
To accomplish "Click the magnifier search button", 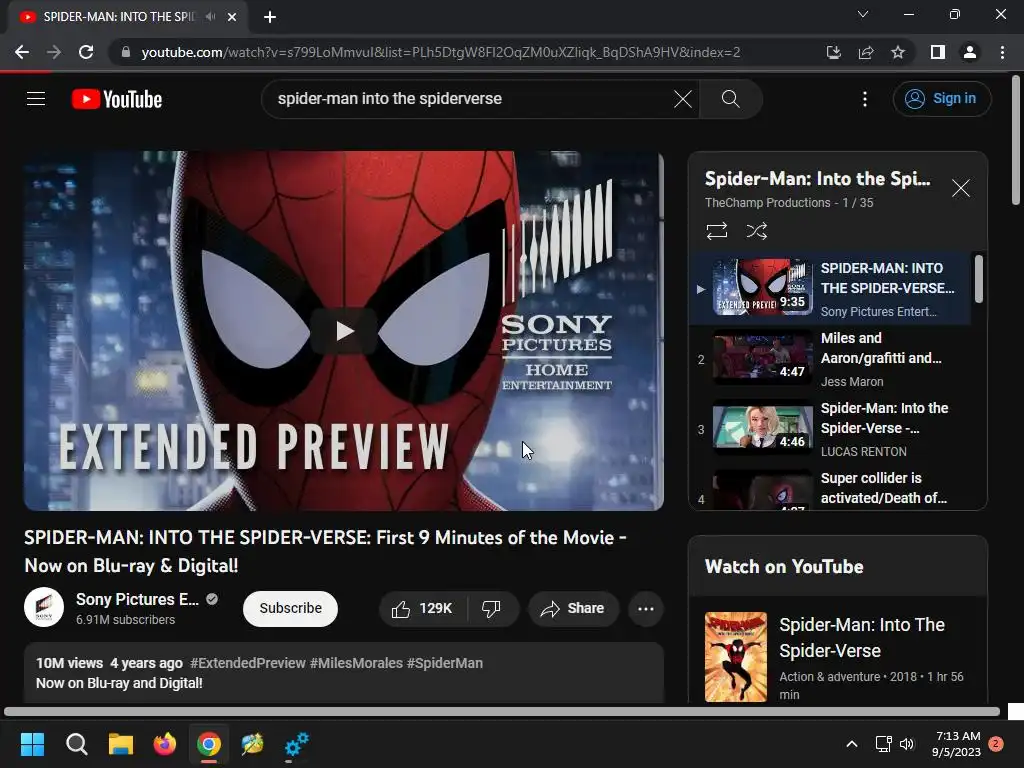I will click(731, 99).
